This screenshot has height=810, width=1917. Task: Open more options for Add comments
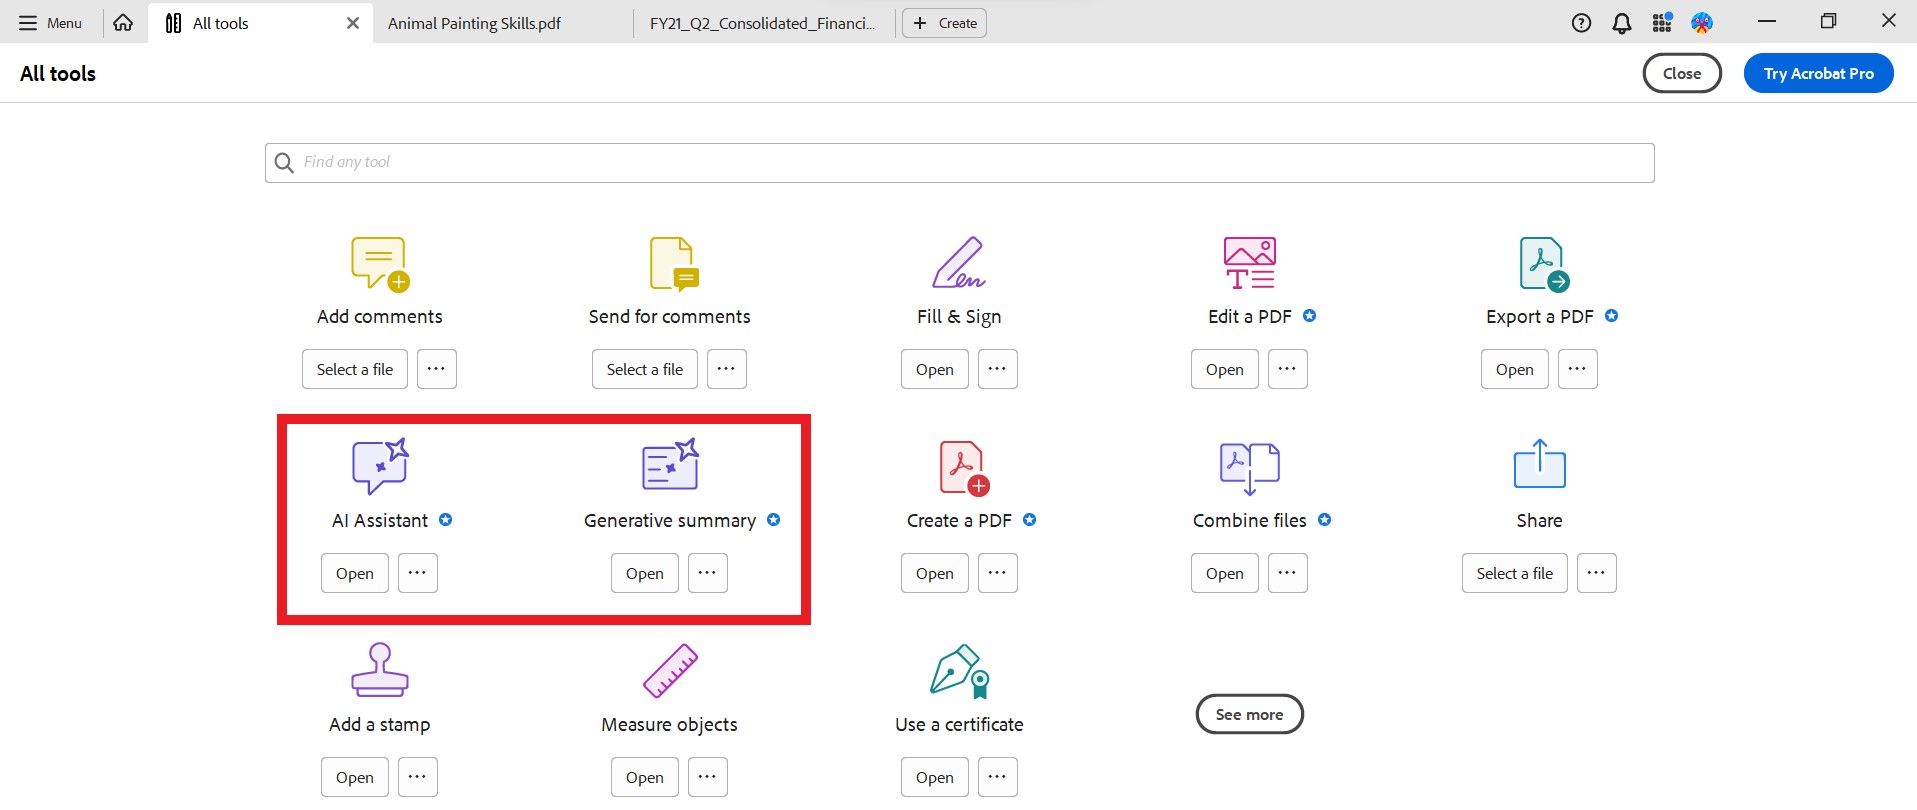click(x=437, y=369)
